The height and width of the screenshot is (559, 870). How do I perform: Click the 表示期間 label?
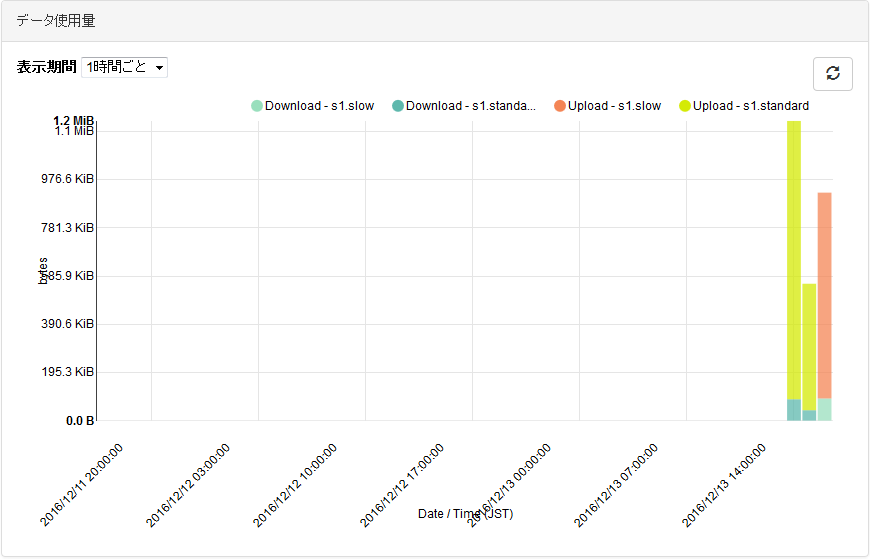pyautogui.click(x=47, y=67)
